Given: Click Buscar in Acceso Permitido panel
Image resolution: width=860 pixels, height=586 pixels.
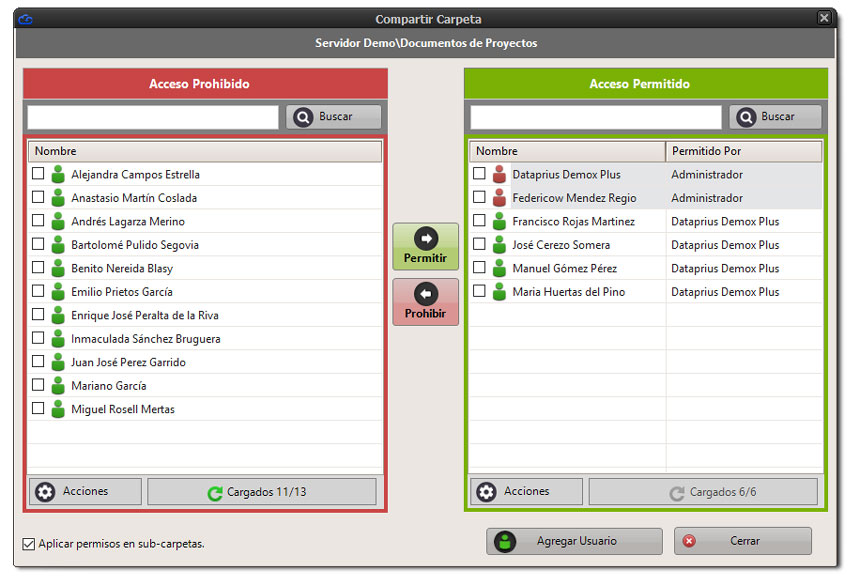Looking at the screenshot, I should (x=776, y=117).
